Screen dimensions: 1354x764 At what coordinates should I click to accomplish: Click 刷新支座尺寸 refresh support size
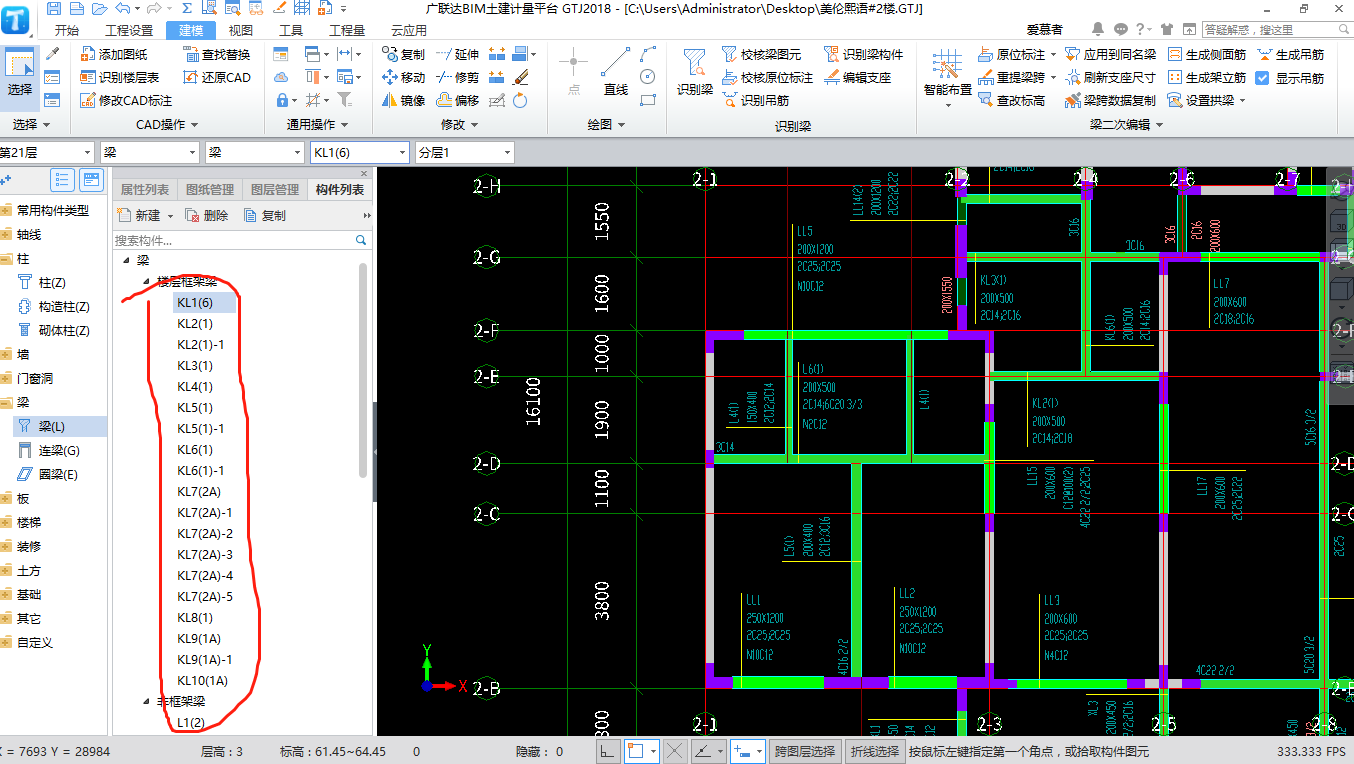pyautogui.click(x=1111, y=77)
